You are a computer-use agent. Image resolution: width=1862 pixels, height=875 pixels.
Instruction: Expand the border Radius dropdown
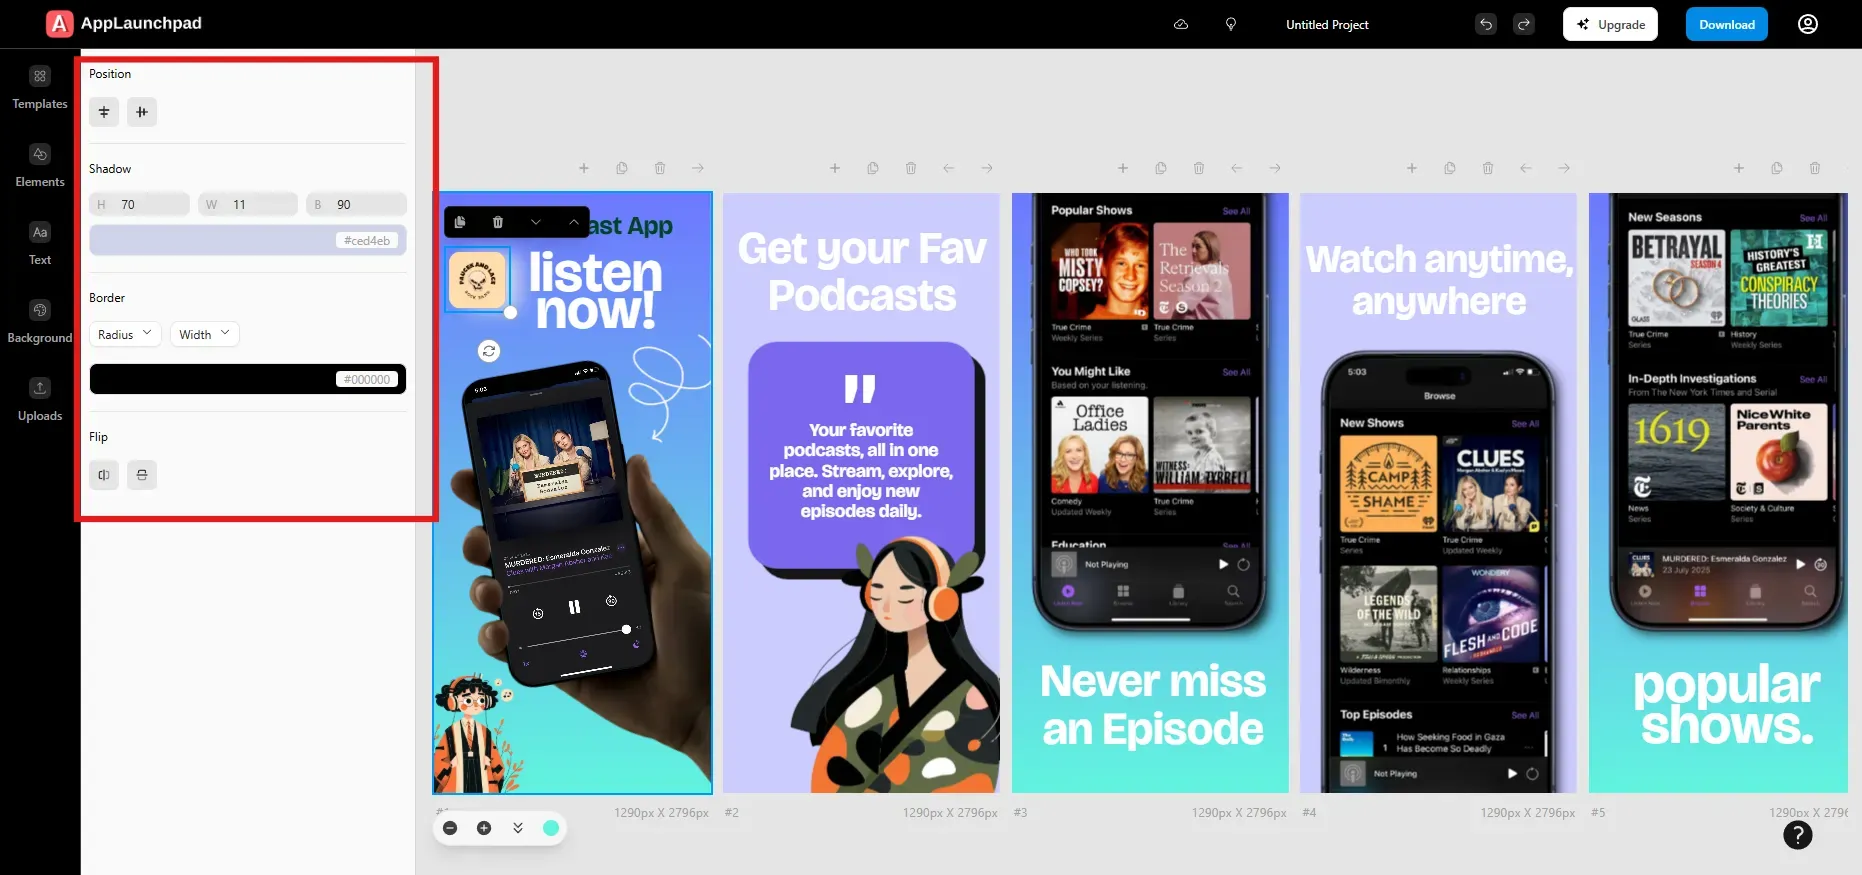click(125, 334)
